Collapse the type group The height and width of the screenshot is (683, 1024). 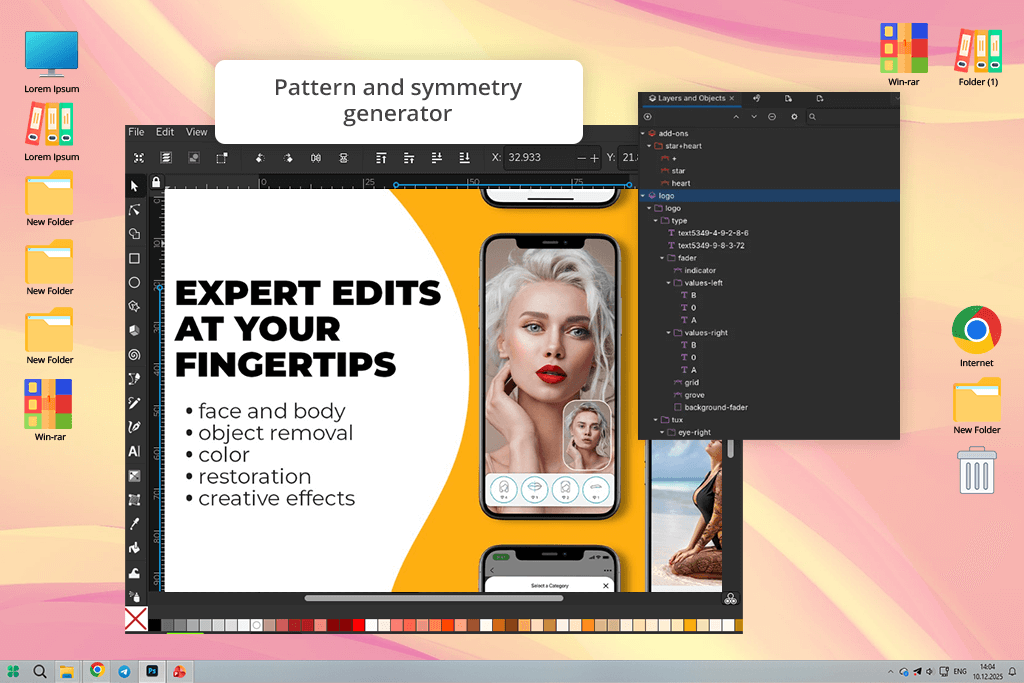(x=656, y=221)
